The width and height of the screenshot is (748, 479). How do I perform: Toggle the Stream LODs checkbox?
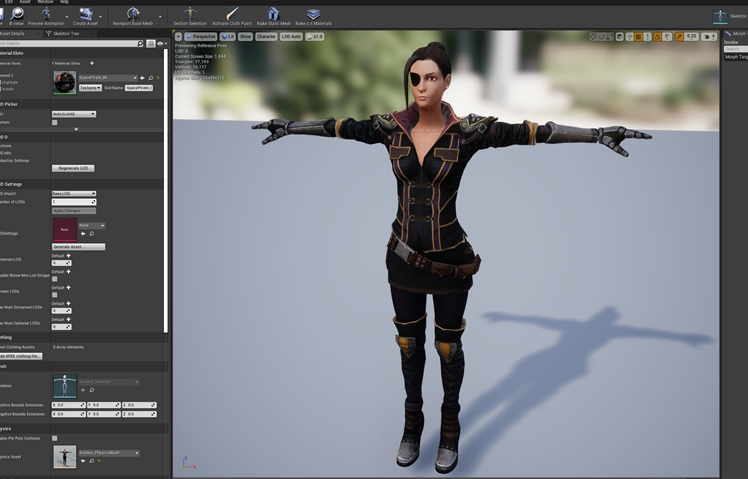coord(54,295)
